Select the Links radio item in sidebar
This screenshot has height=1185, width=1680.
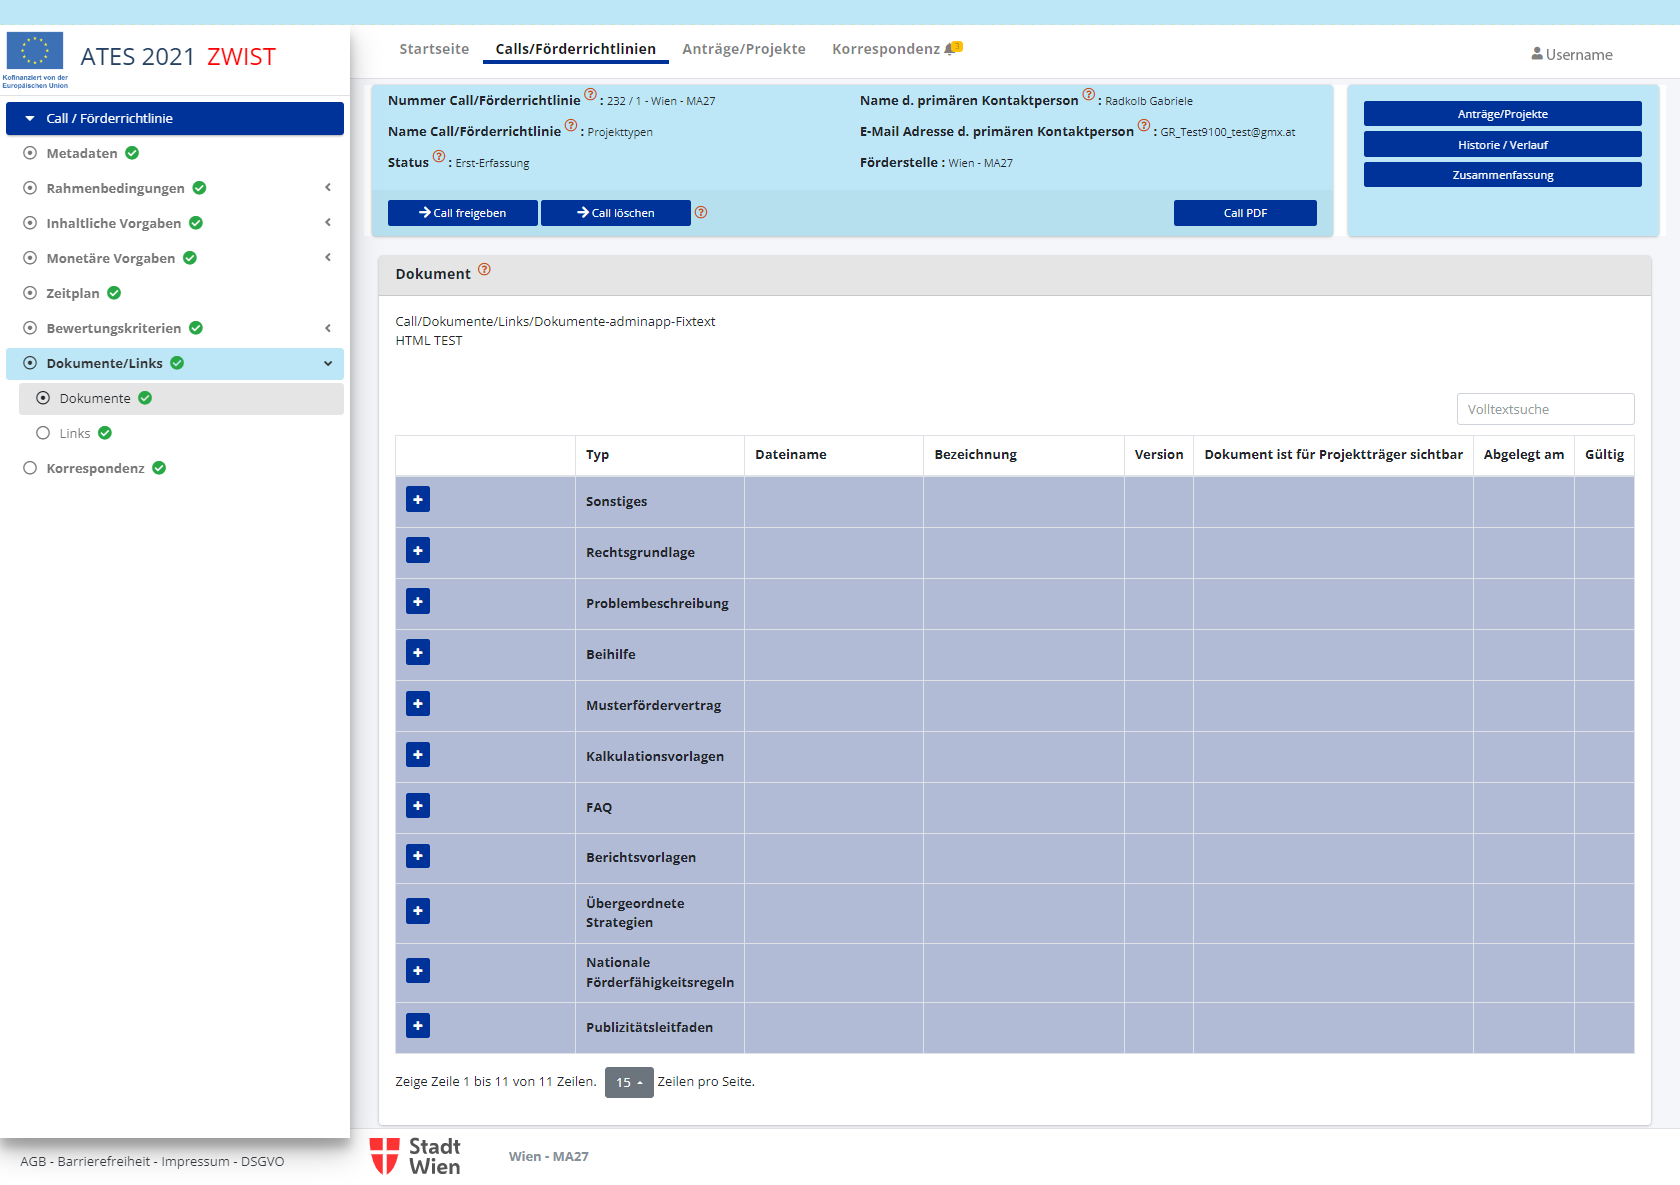click(43, 433)
